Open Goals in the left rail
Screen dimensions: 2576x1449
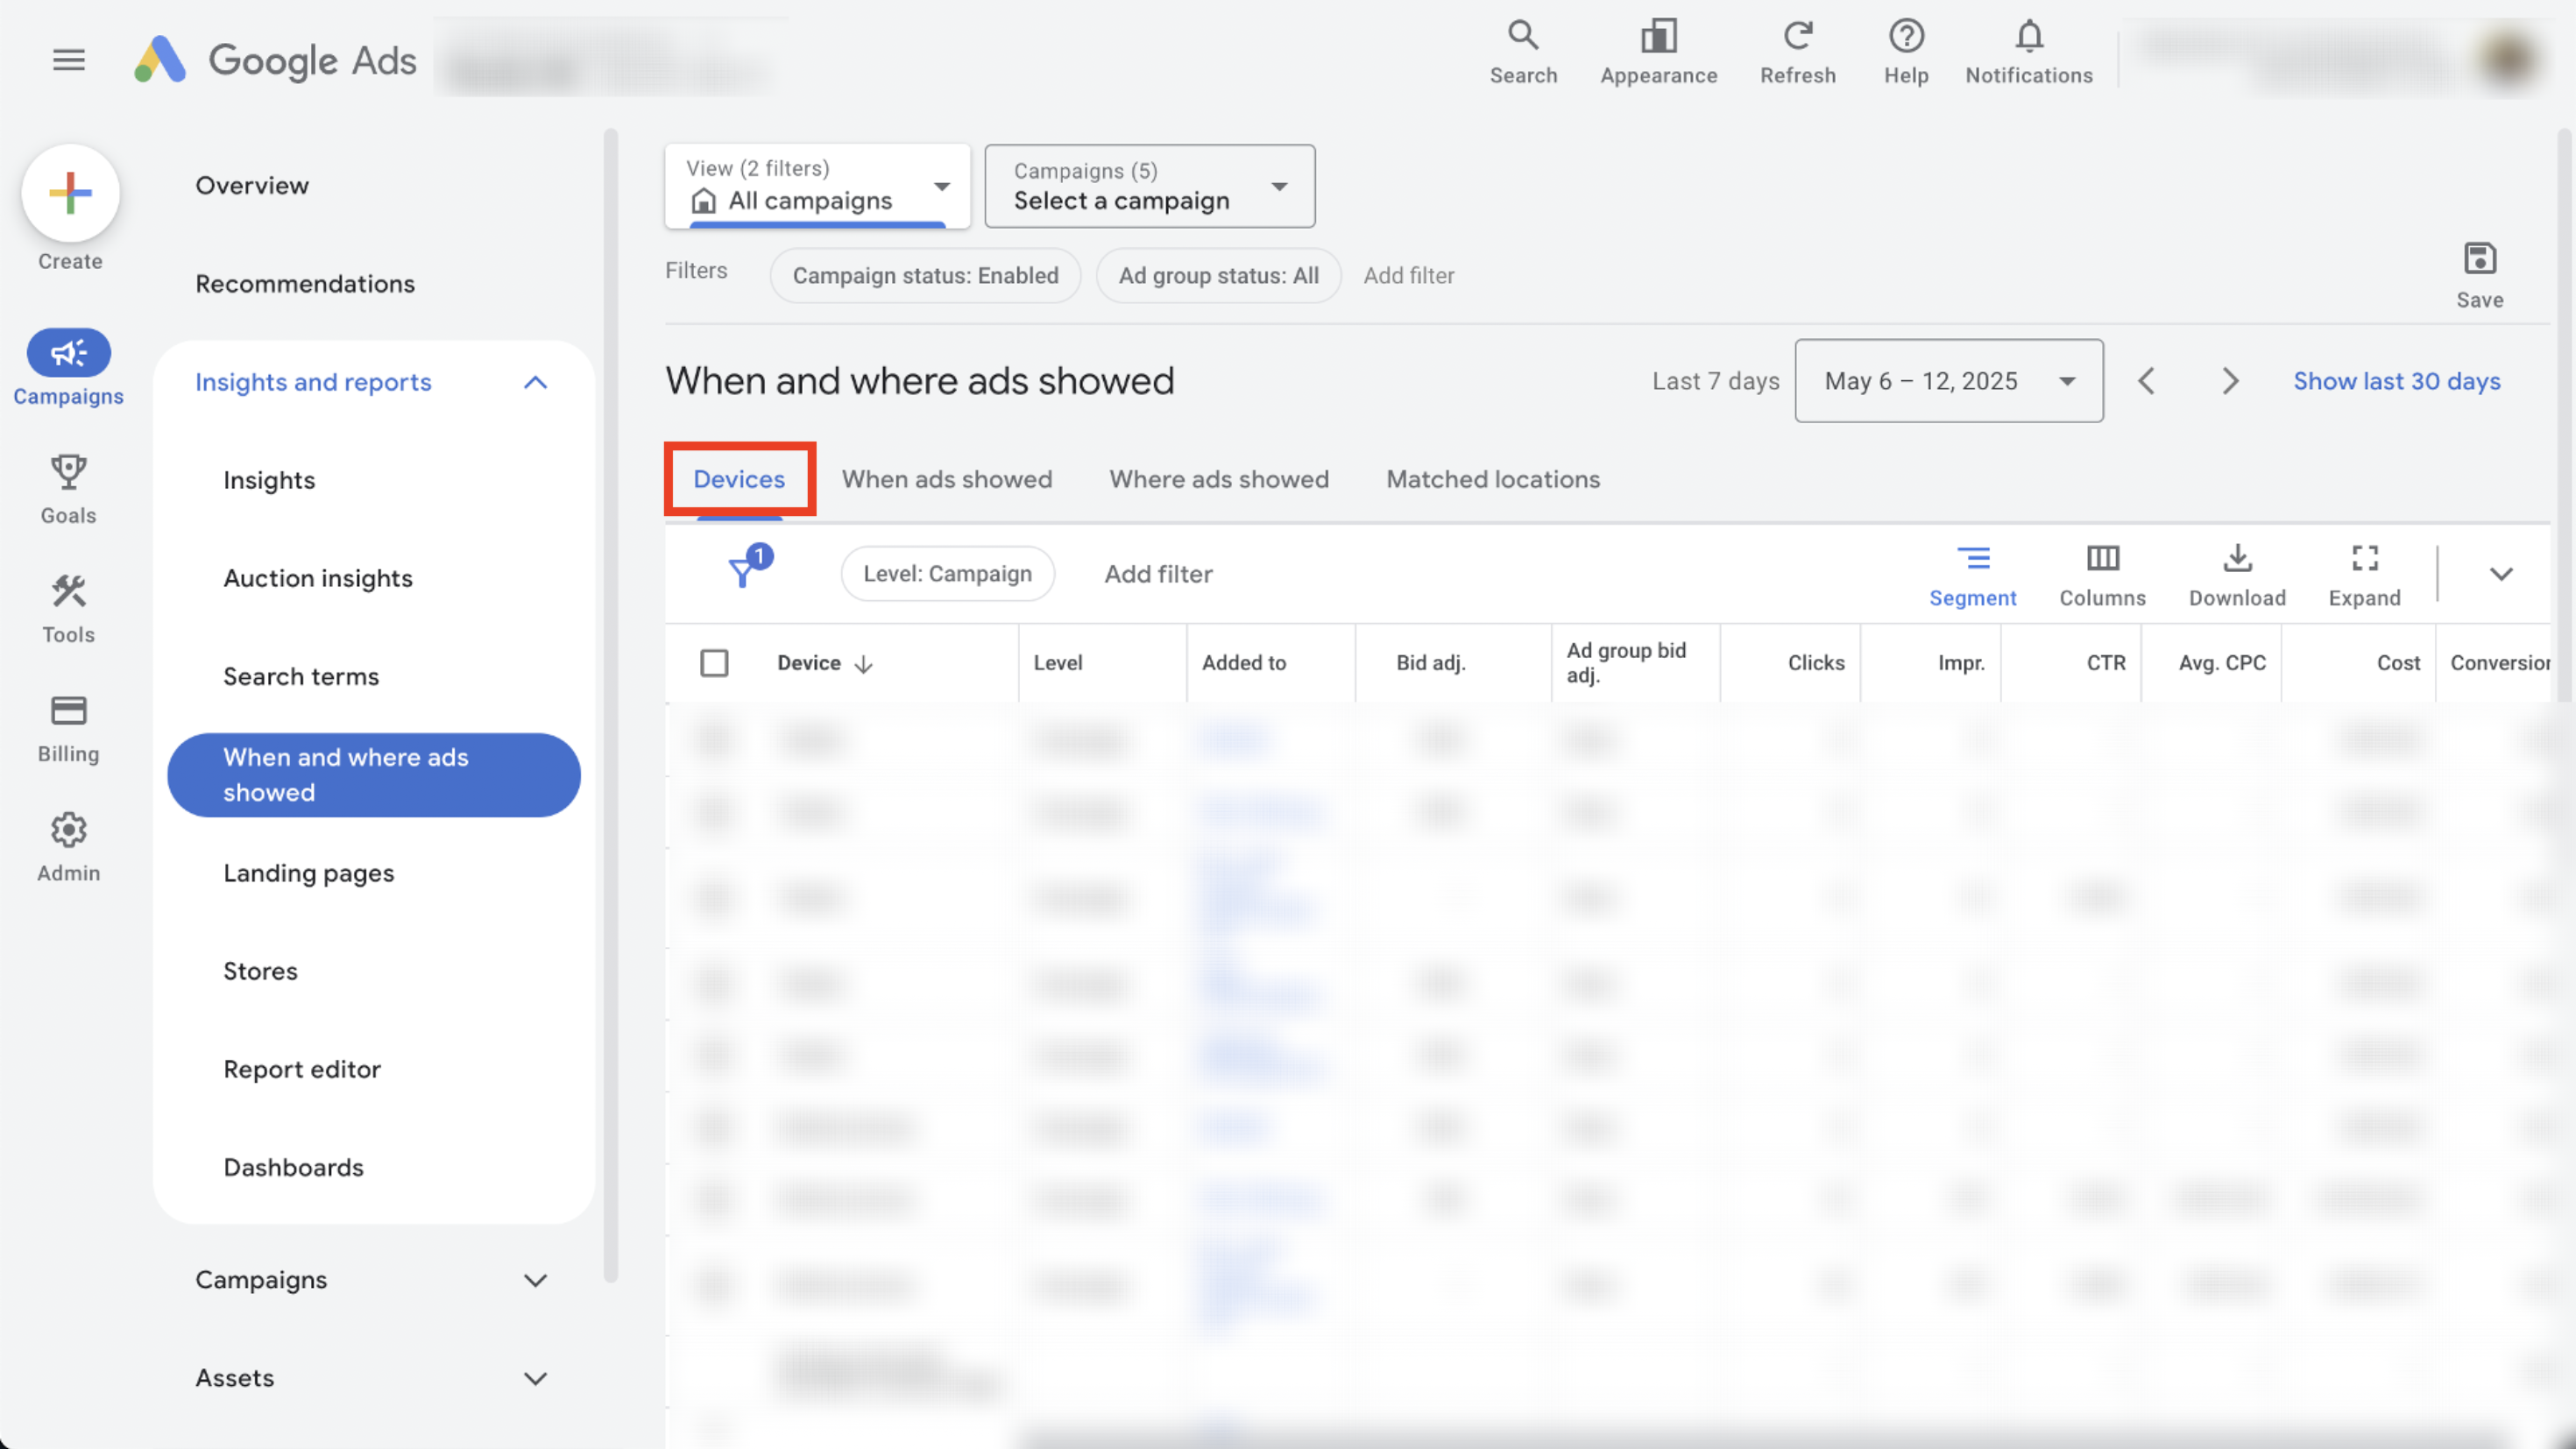(68, 489)
